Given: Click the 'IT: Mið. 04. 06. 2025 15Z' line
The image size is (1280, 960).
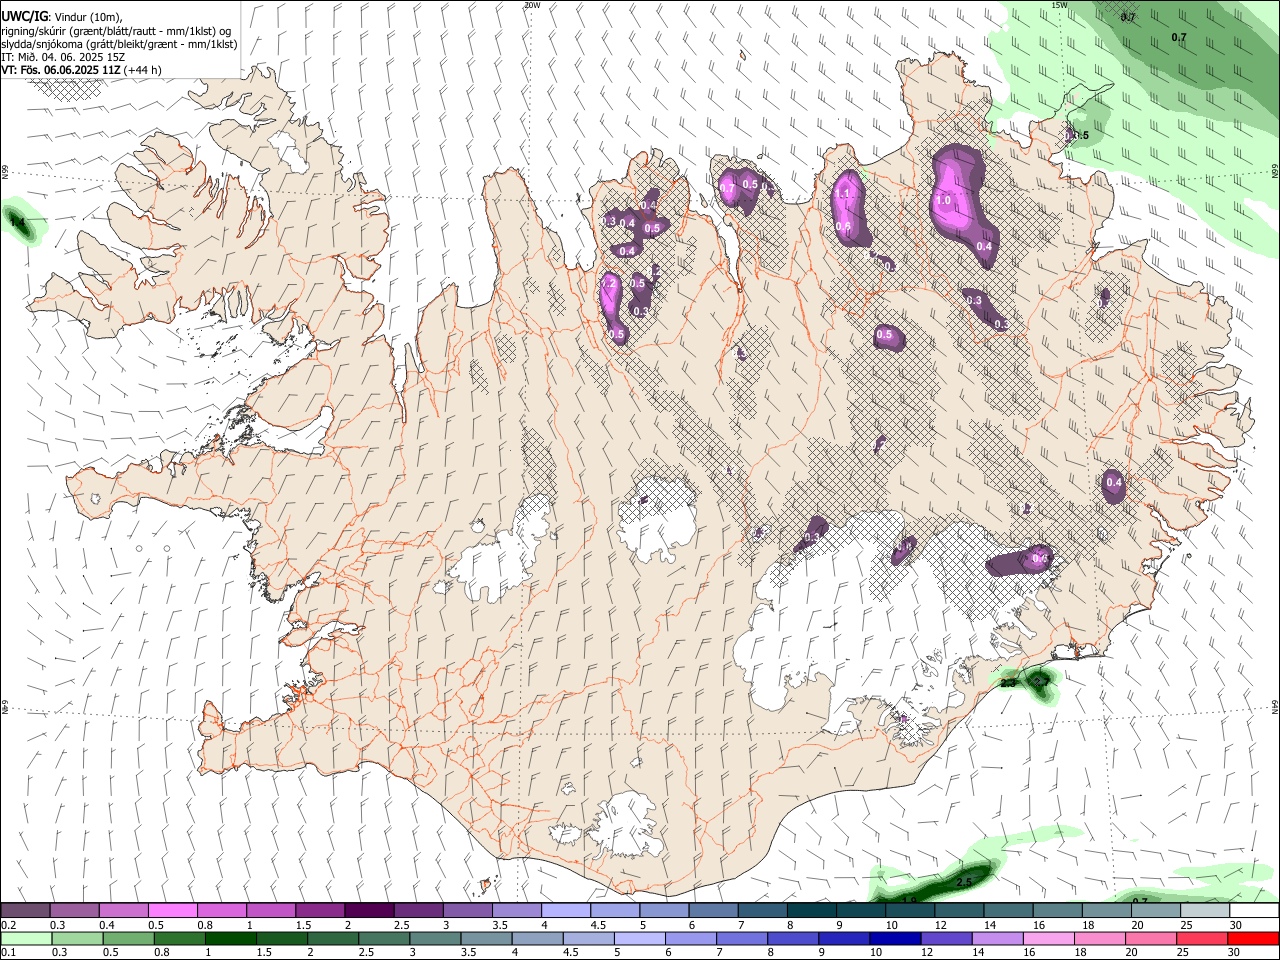Looking at the screenshot, I should coord(64,57).
